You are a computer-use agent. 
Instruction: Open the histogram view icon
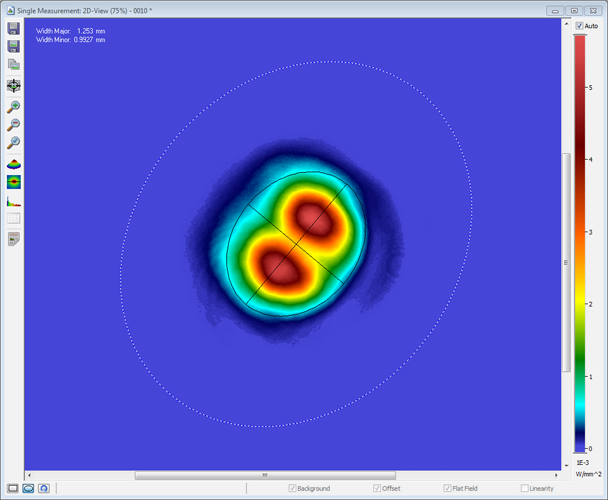[14, 201]
